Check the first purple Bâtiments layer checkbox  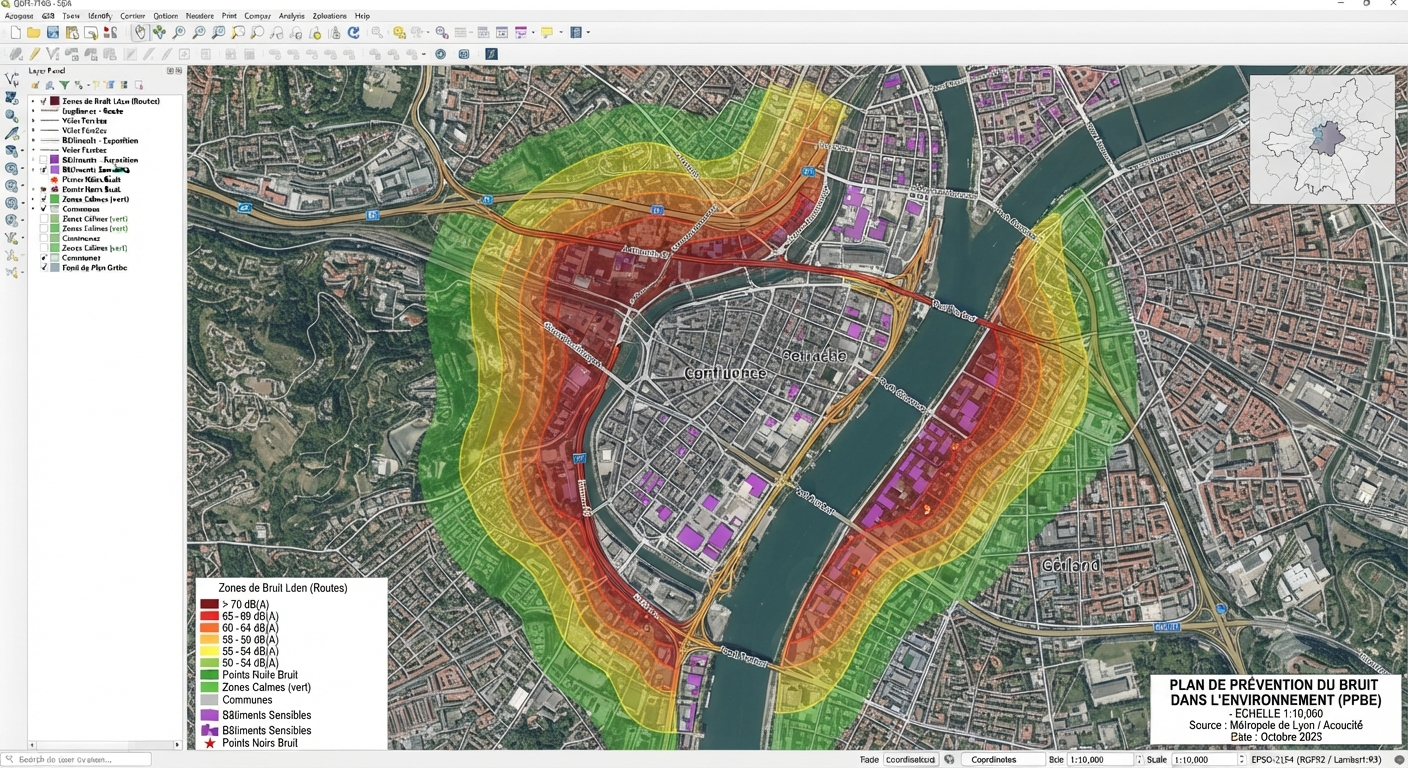(44, 160)
